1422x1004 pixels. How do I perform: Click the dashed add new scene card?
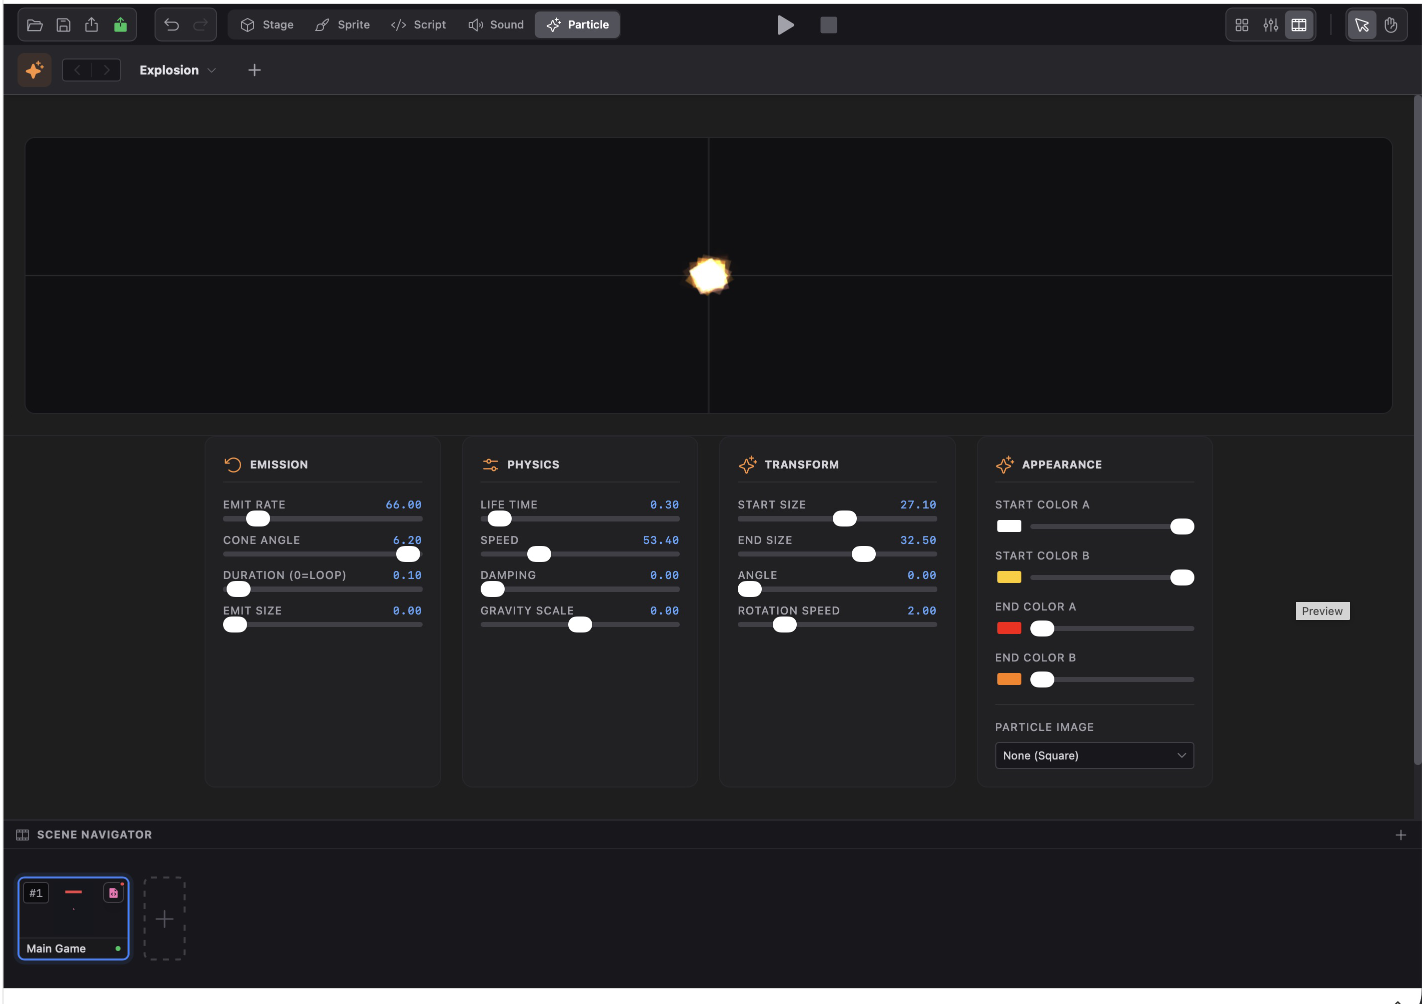(165, 919)
